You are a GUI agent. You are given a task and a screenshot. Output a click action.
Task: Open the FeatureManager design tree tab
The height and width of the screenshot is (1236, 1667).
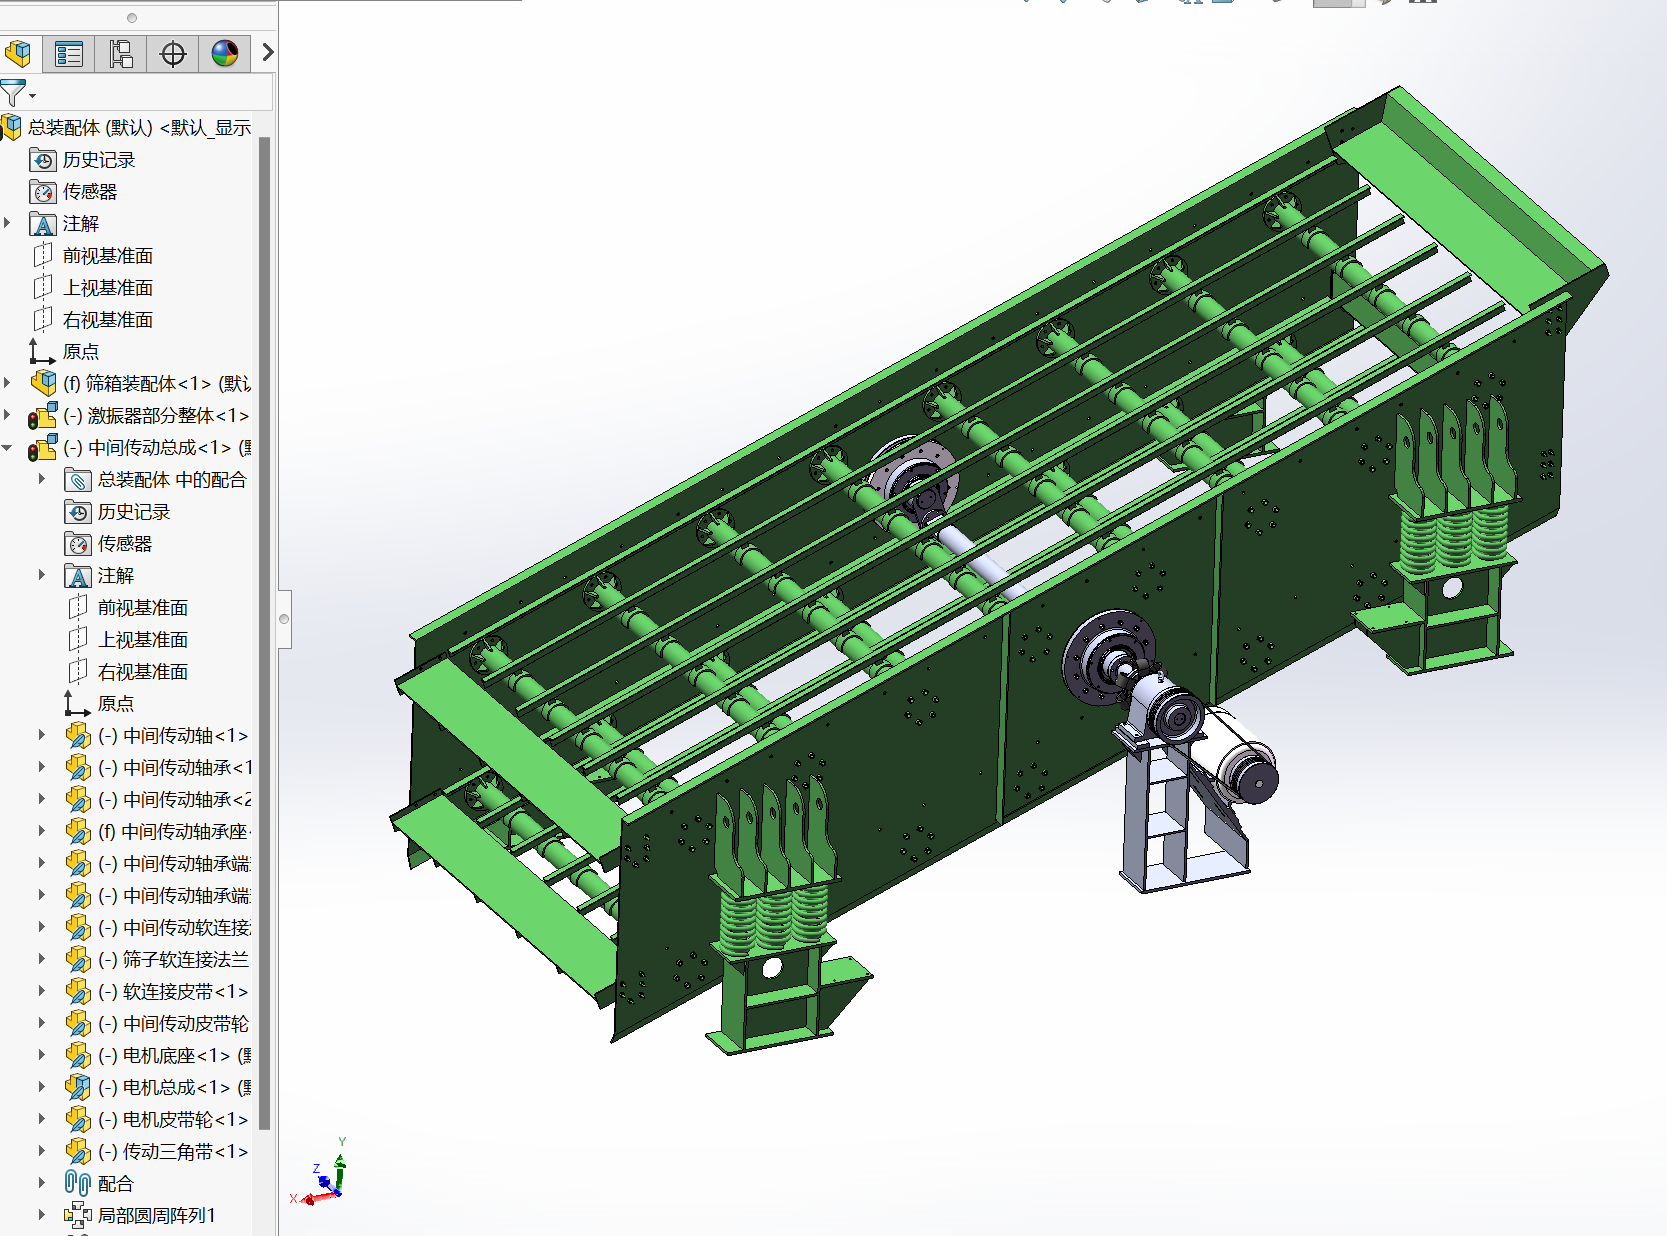tap(18, 53)
